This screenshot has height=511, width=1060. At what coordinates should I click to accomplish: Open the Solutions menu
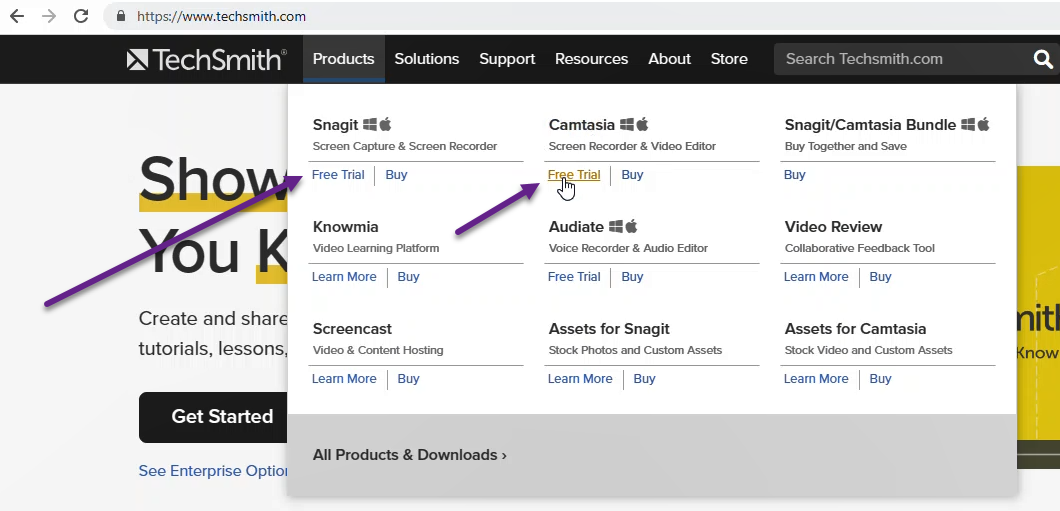426,59
